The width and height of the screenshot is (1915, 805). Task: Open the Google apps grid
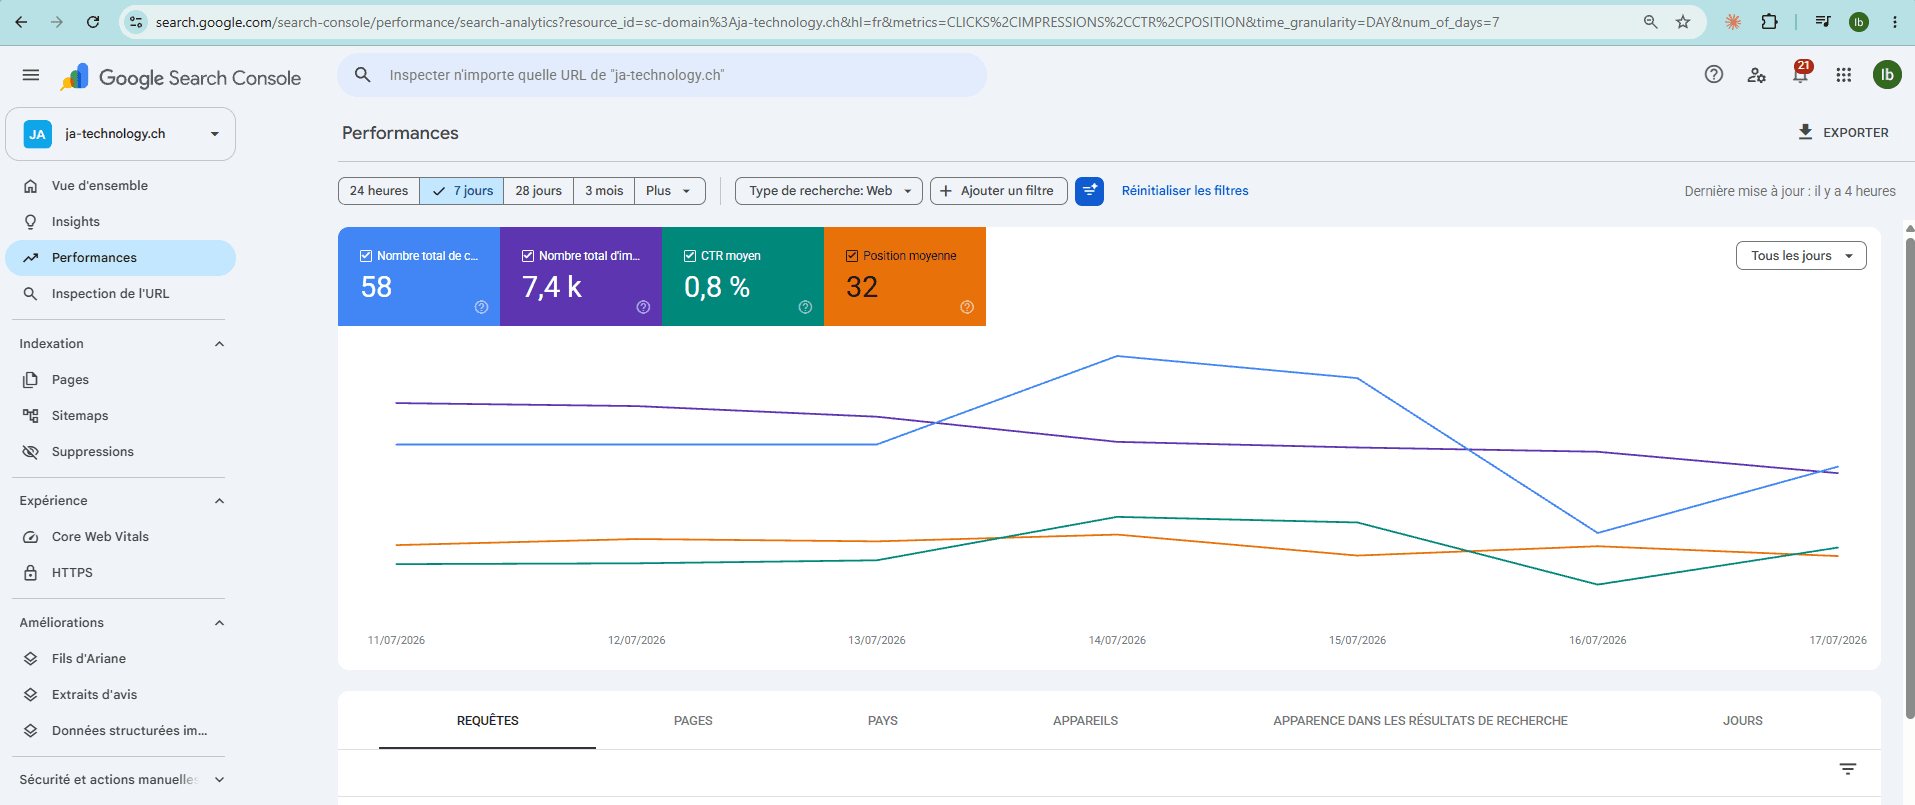click(1844, 75)
